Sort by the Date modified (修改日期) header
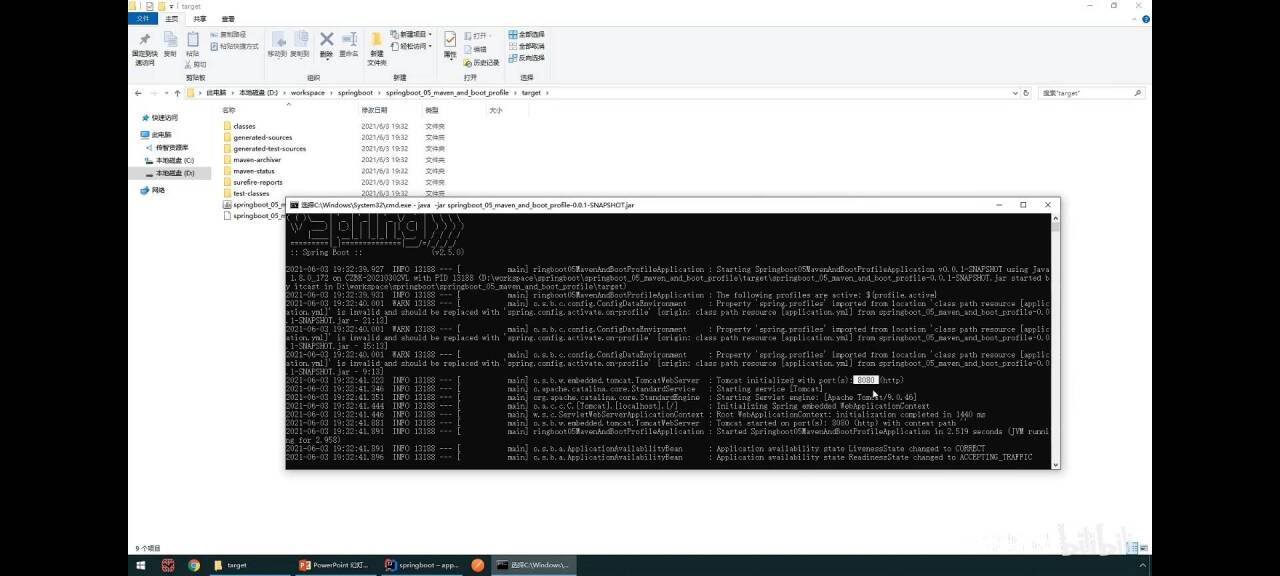This screenshot has height=576, width=1280. tap(375, 110)
